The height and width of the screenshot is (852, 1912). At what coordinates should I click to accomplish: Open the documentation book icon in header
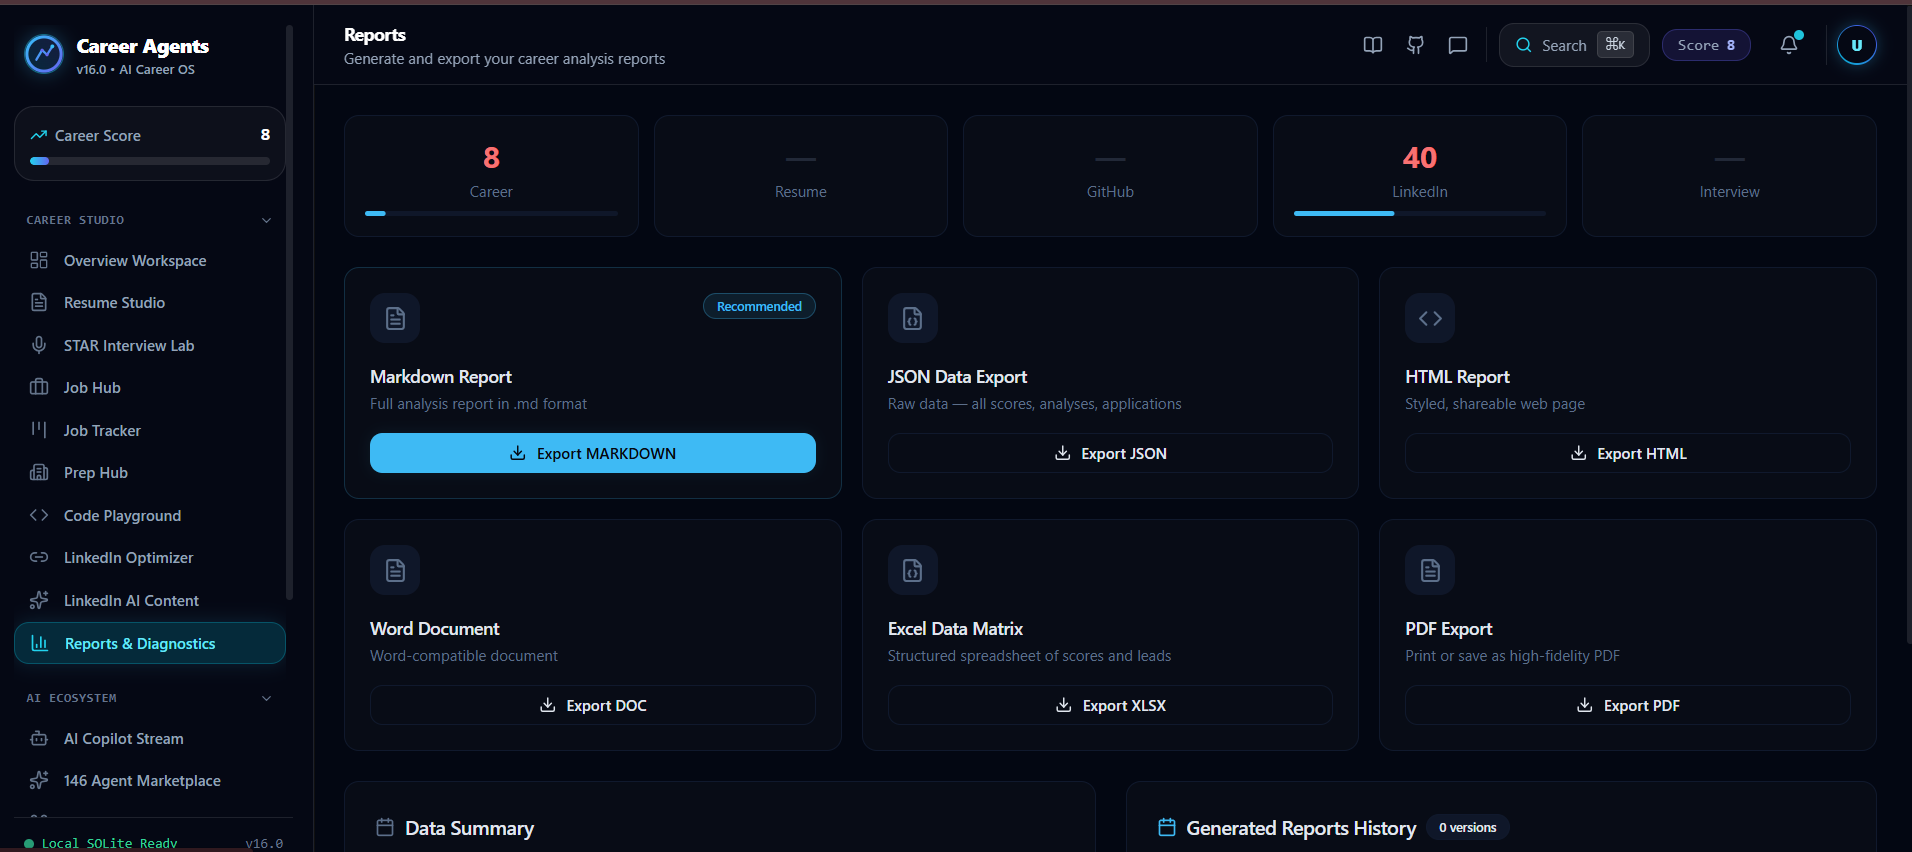(x=1373, y=45)
